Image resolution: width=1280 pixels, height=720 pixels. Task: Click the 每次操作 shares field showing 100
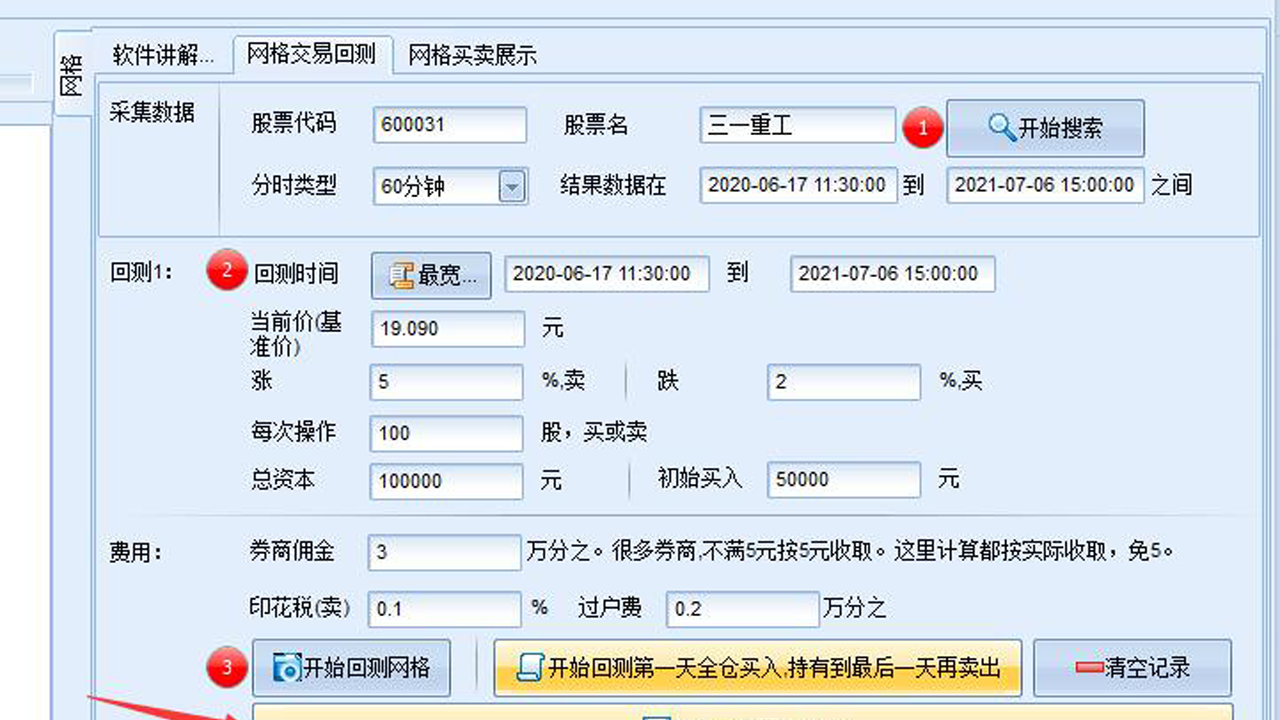(447, 433)
